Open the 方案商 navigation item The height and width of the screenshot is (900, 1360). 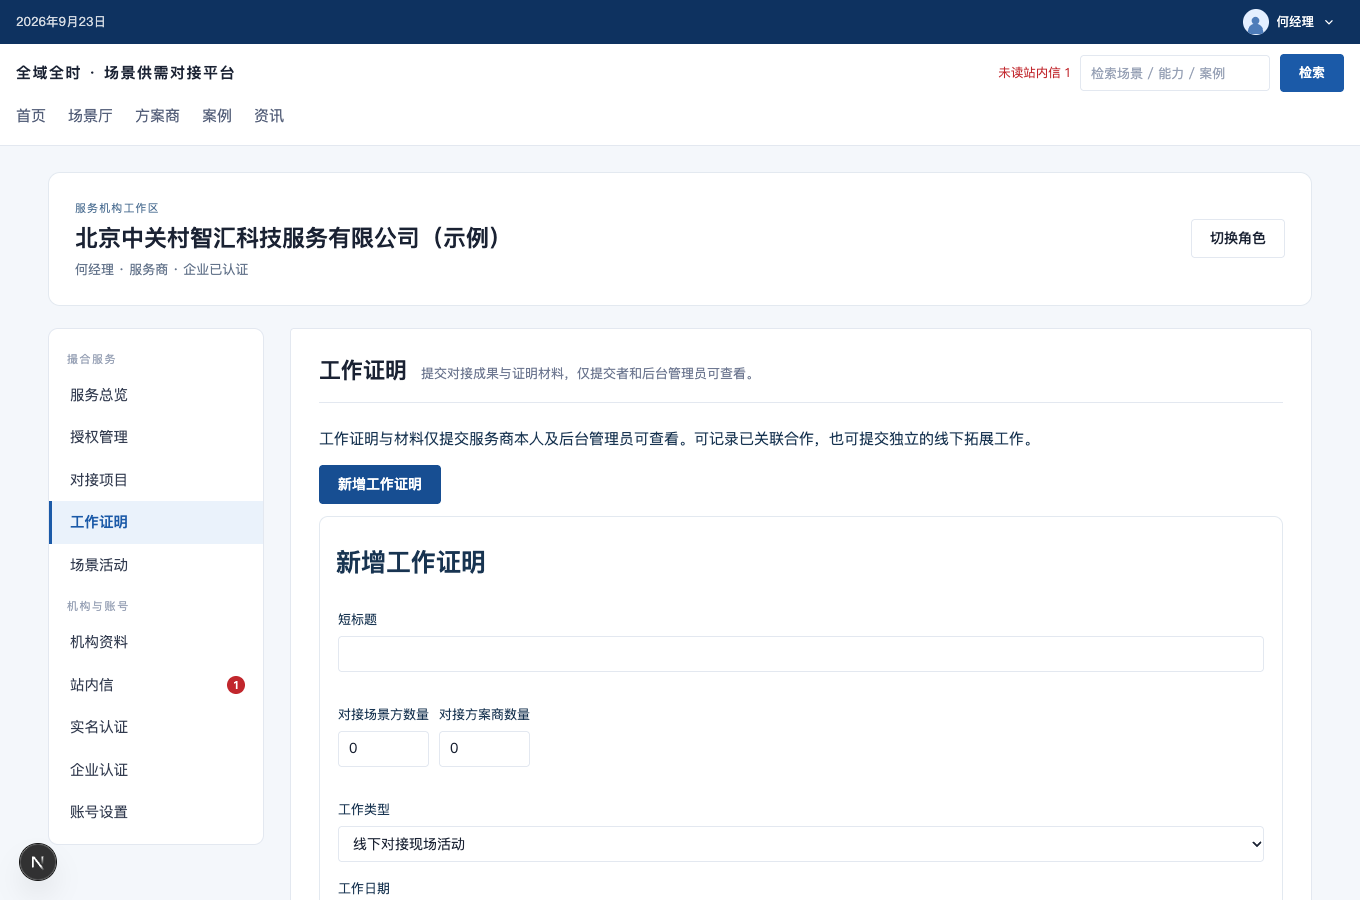[157, 116]
